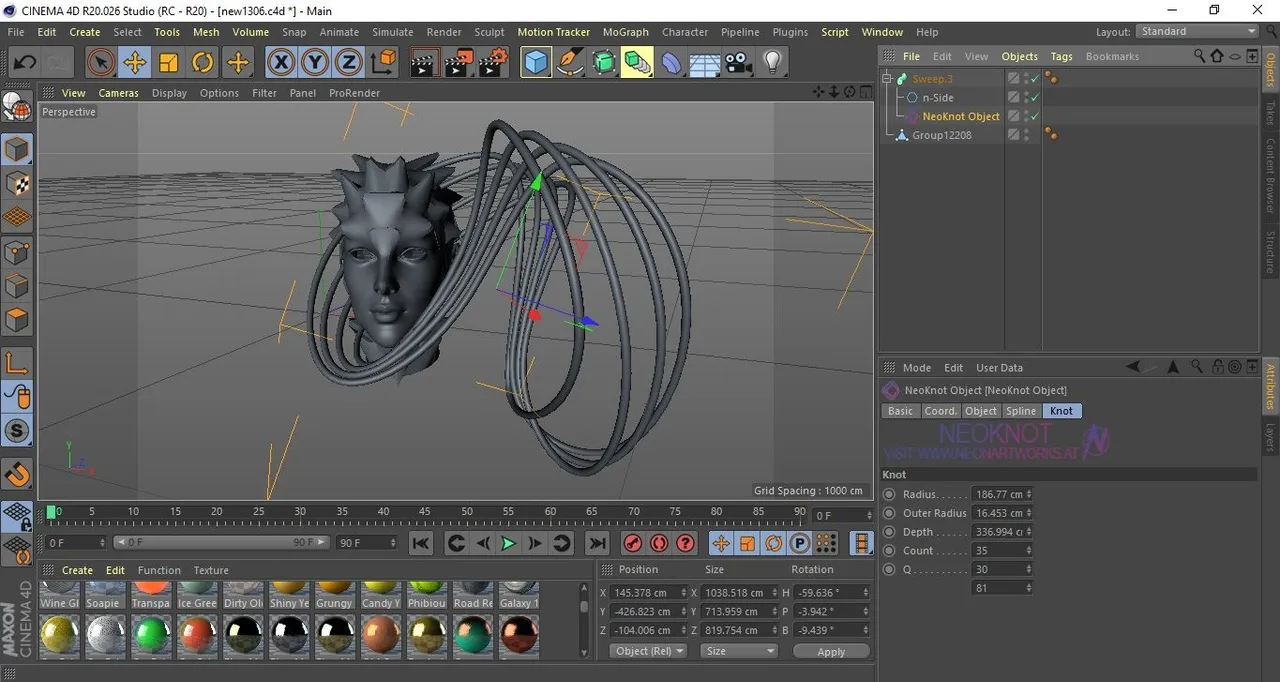The image size is (1280, 682).
Task: Click Make Editable icon
Action: (17, 106)
